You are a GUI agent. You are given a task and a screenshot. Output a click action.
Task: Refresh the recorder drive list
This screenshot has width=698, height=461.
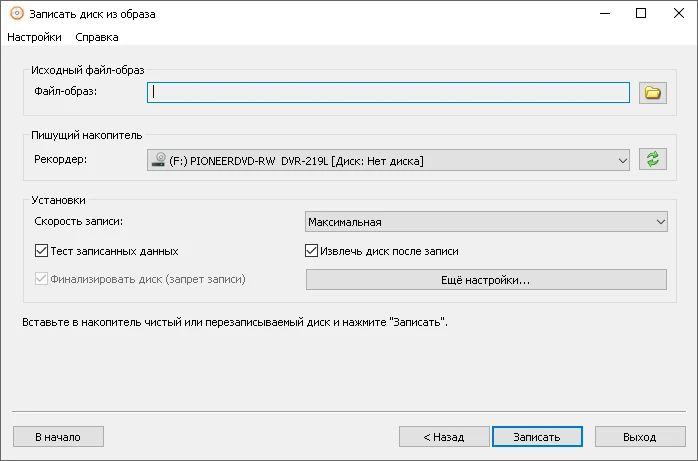tap(653, 159)
